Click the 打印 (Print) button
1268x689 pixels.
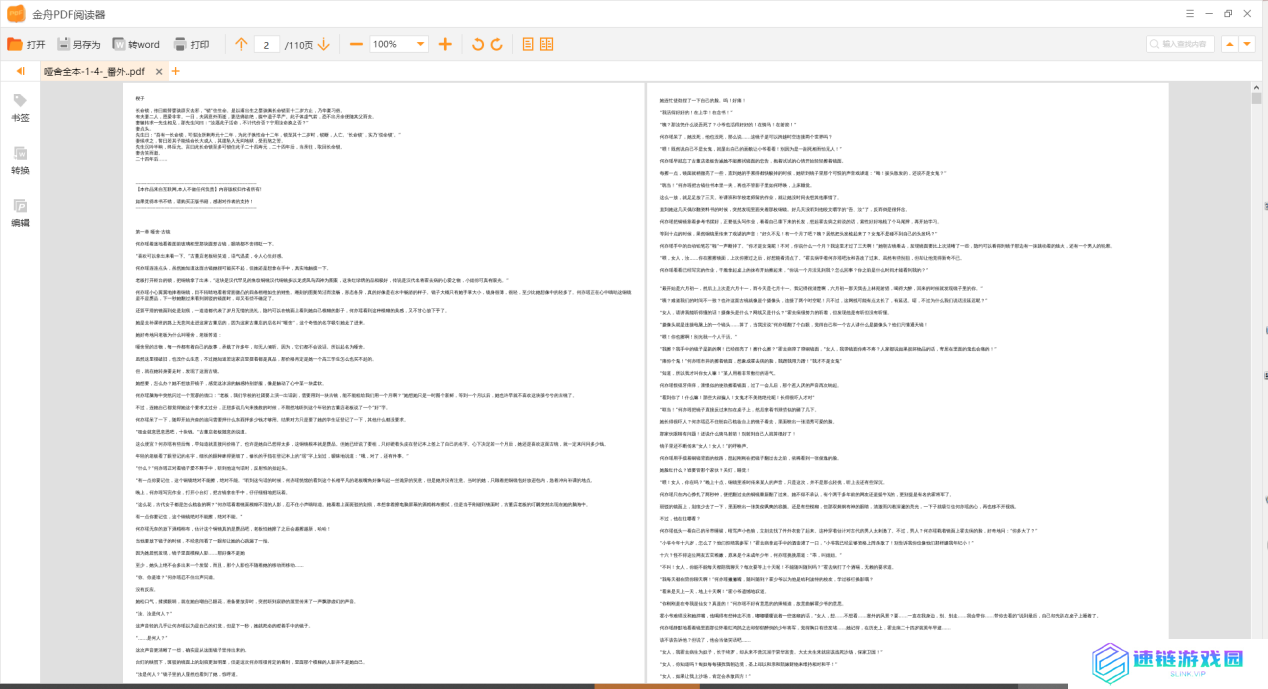point(191,44)
